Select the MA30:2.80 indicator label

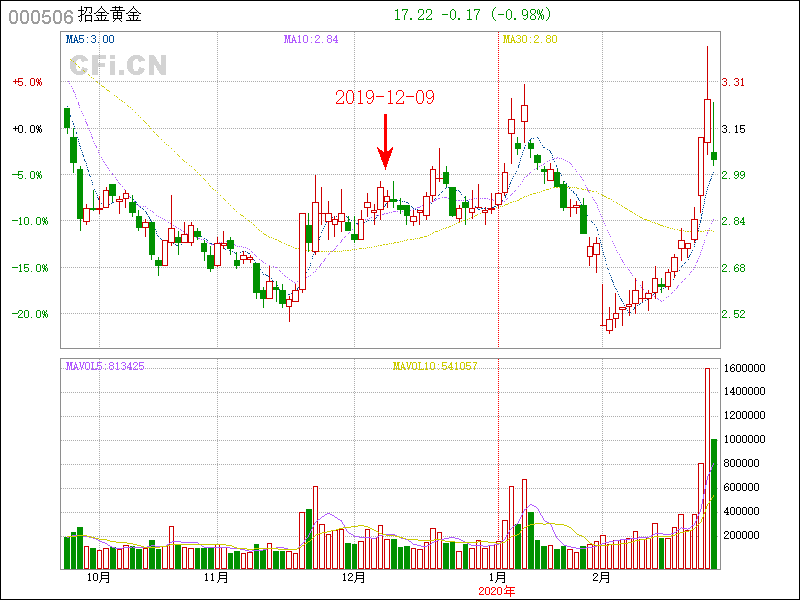pyautogui.click(x=529, y=40)
